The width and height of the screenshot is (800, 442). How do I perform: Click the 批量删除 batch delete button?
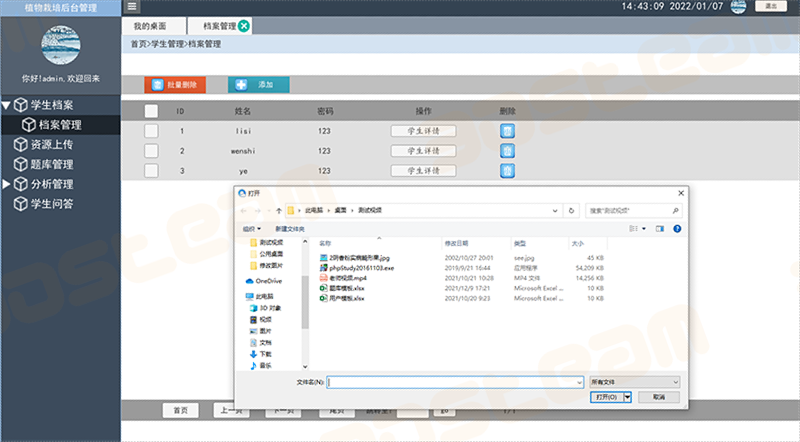175,85
